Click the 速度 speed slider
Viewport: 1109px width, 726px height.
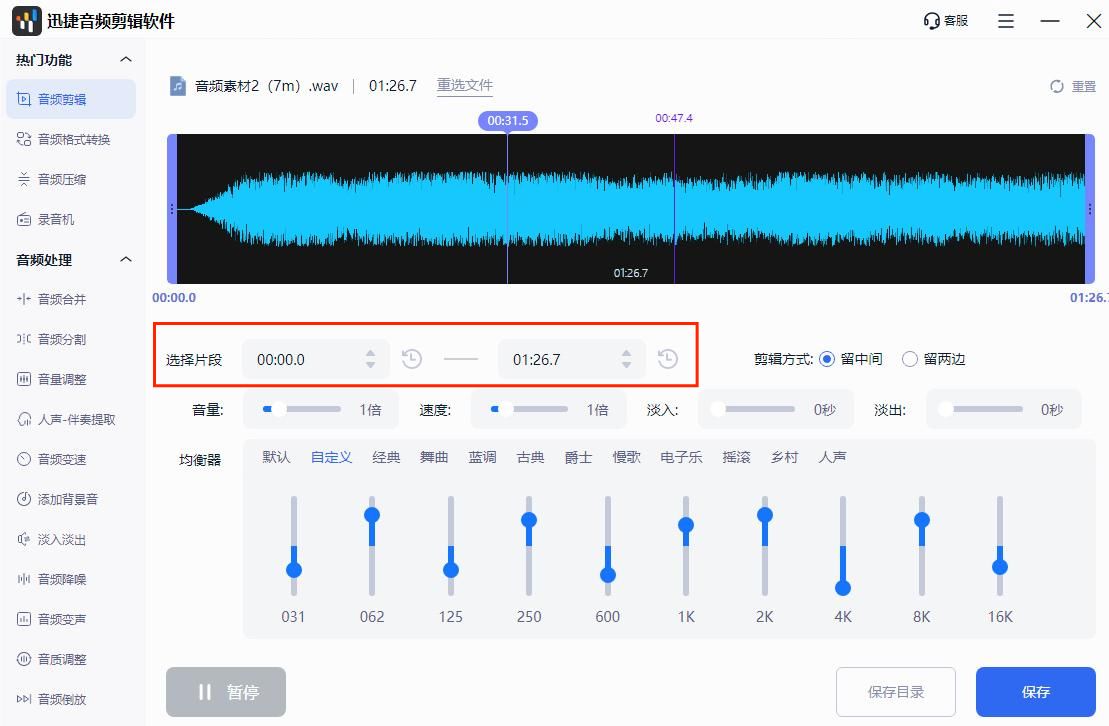point(529,409)
